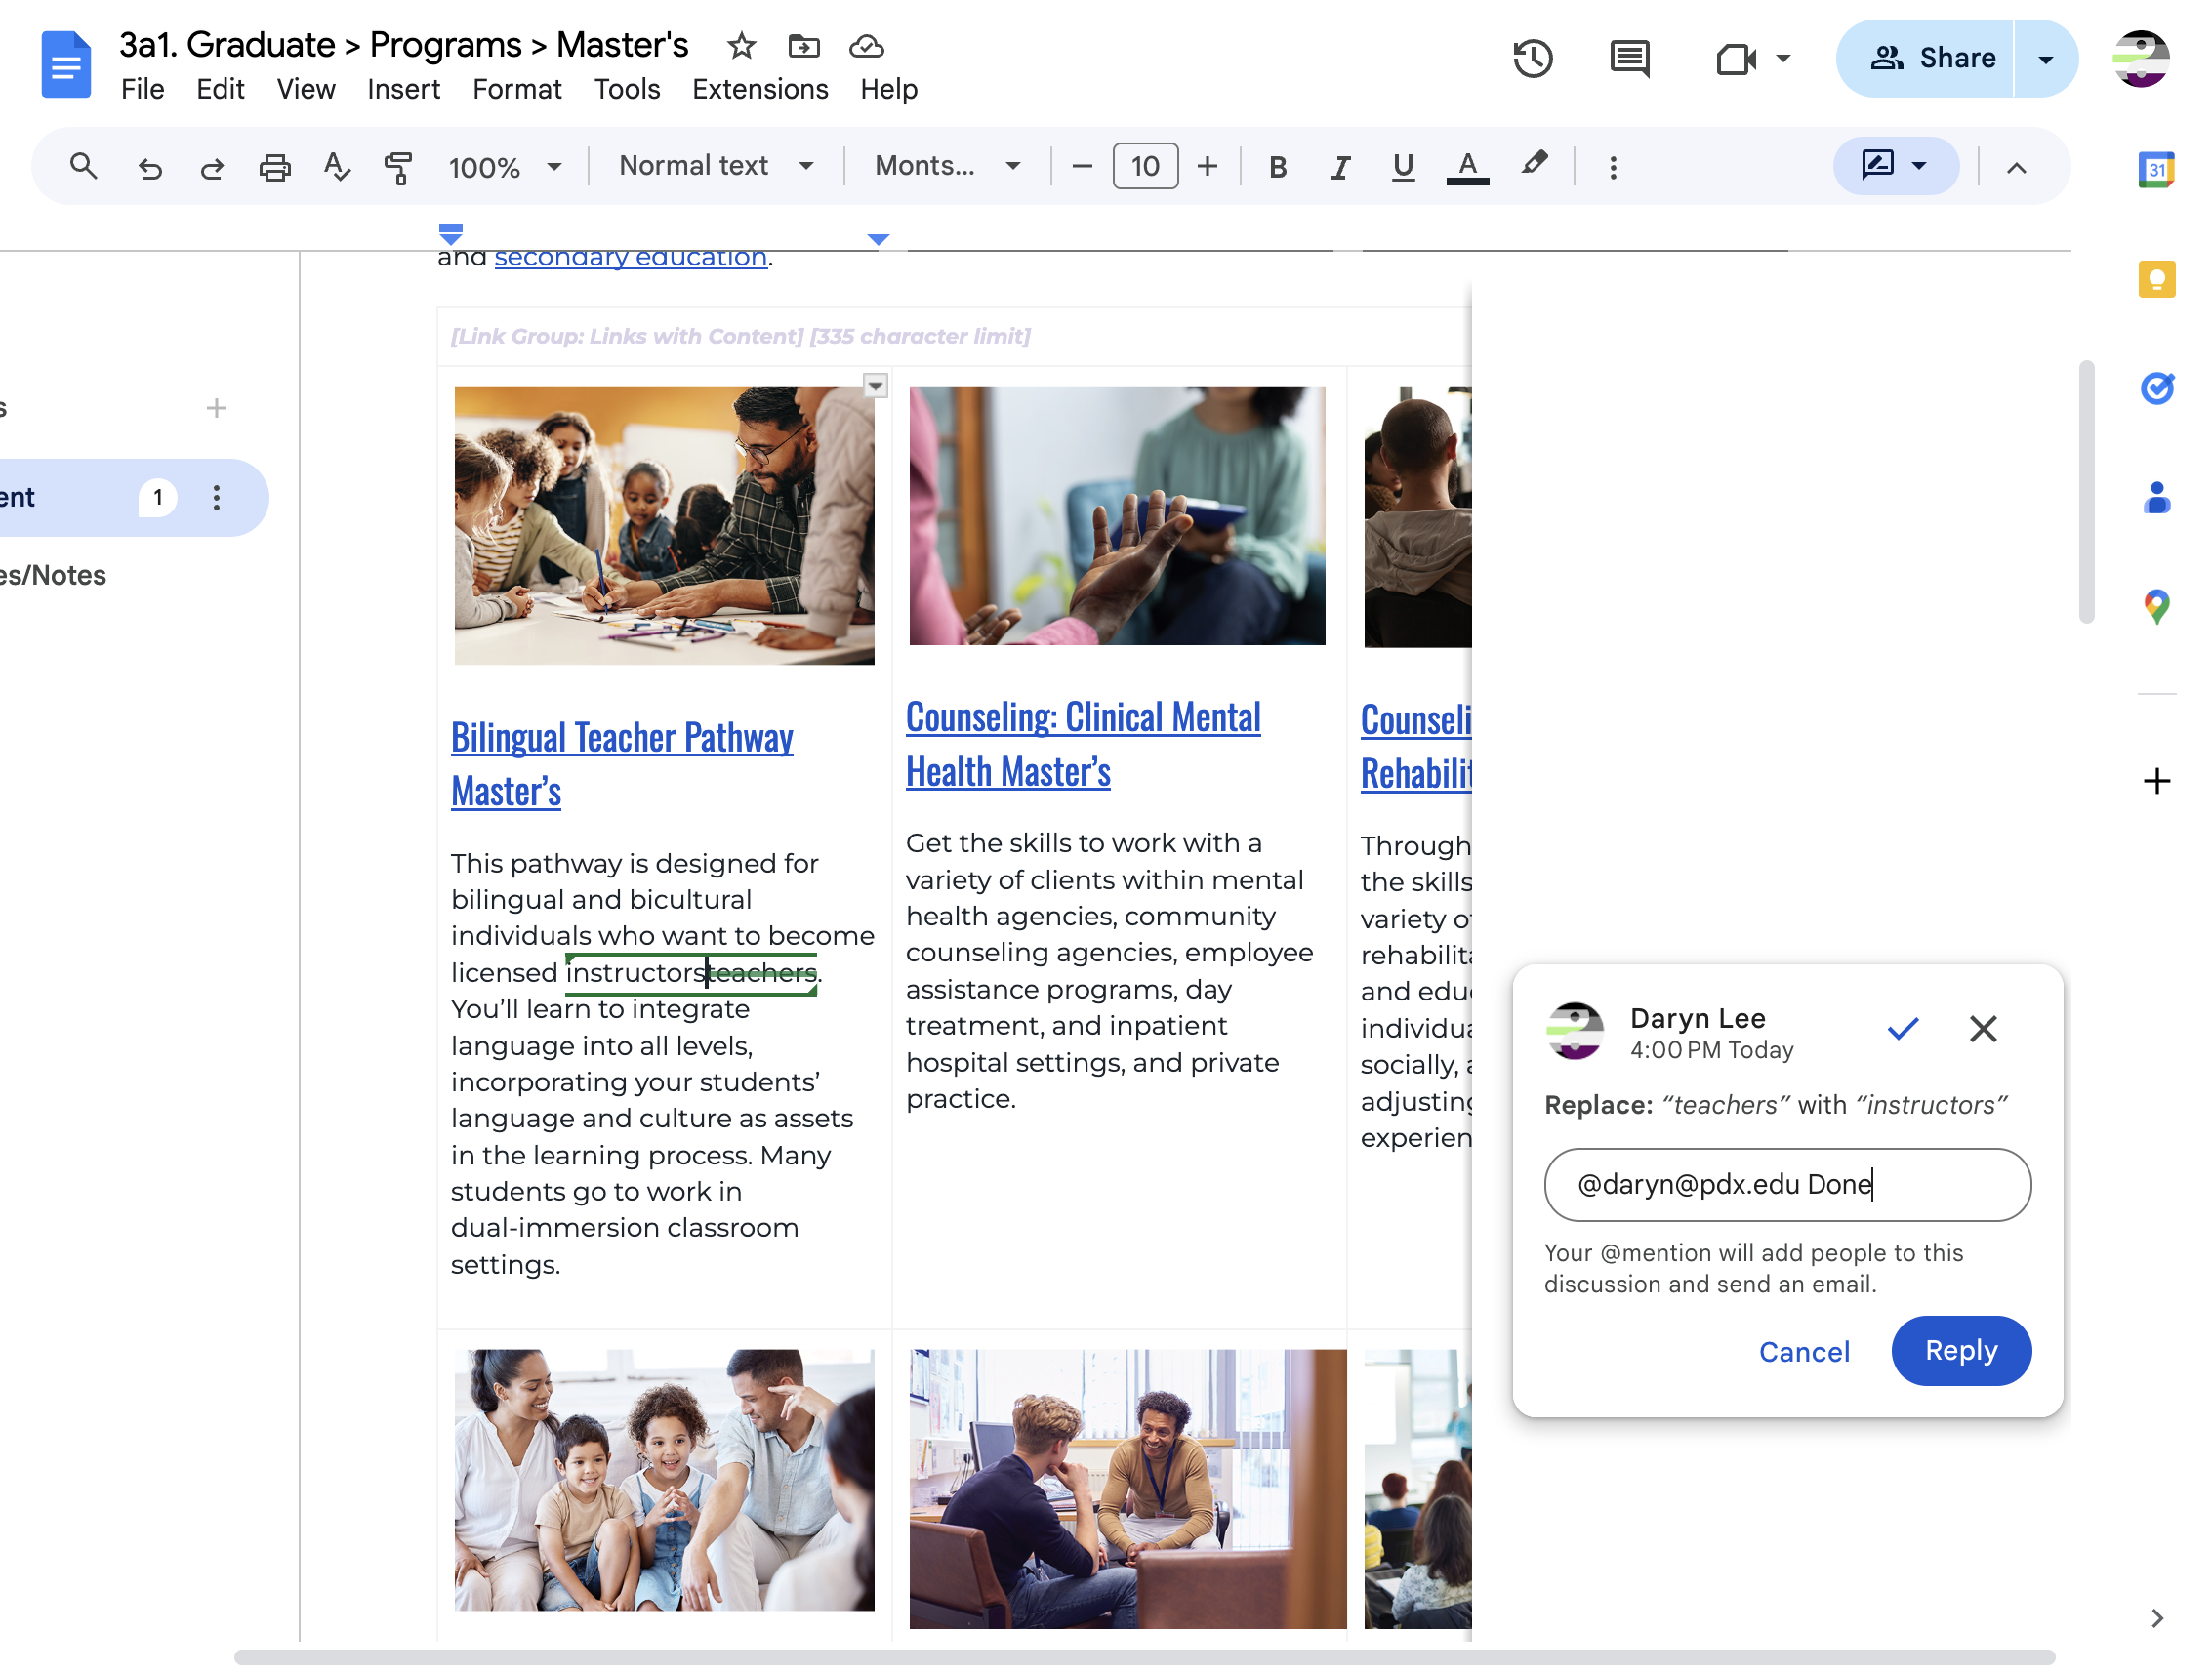Print the document
Viewport: 2212px width, 1673px height.
click(274, 167)
